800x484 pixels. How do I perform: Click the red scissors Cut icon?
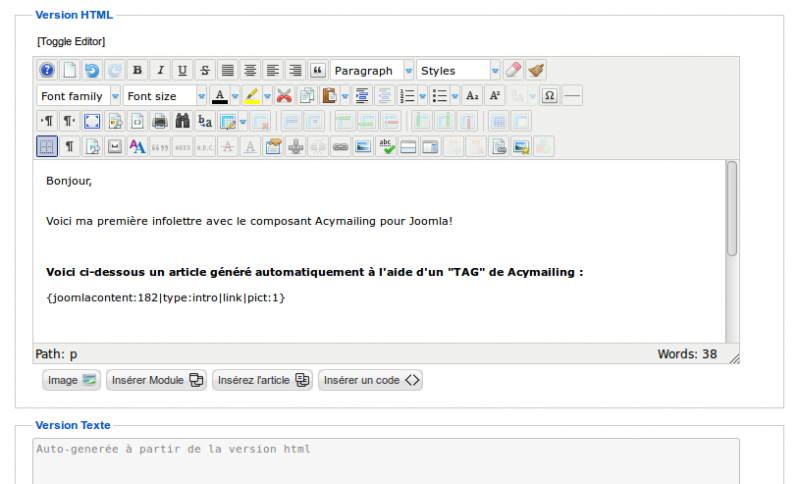click(x=284, y=95)
